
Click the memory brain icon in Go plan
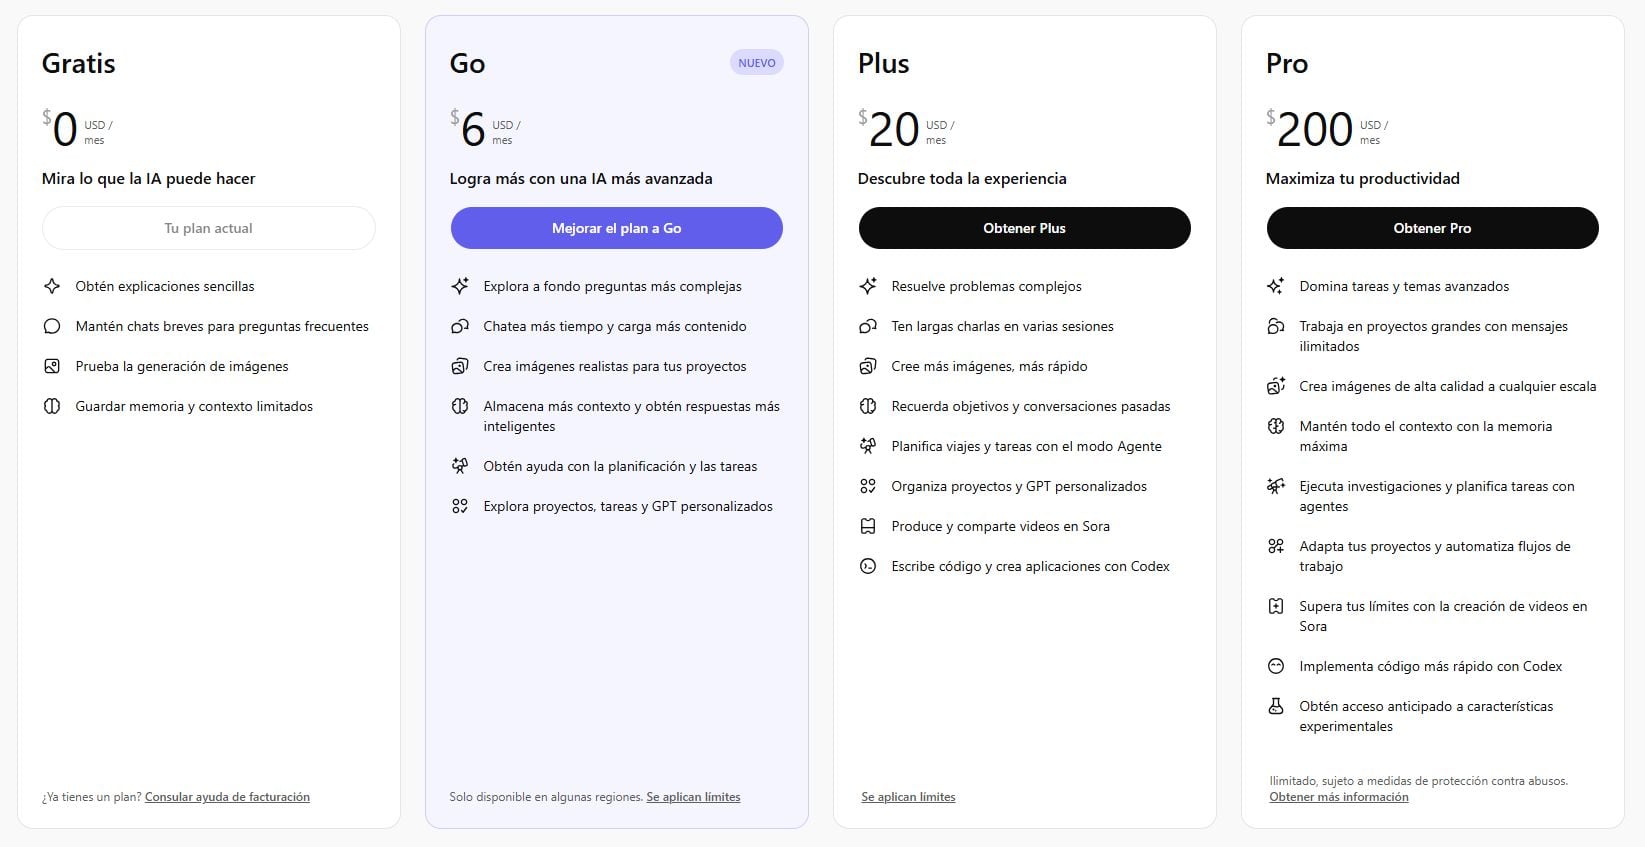[460, 406]
